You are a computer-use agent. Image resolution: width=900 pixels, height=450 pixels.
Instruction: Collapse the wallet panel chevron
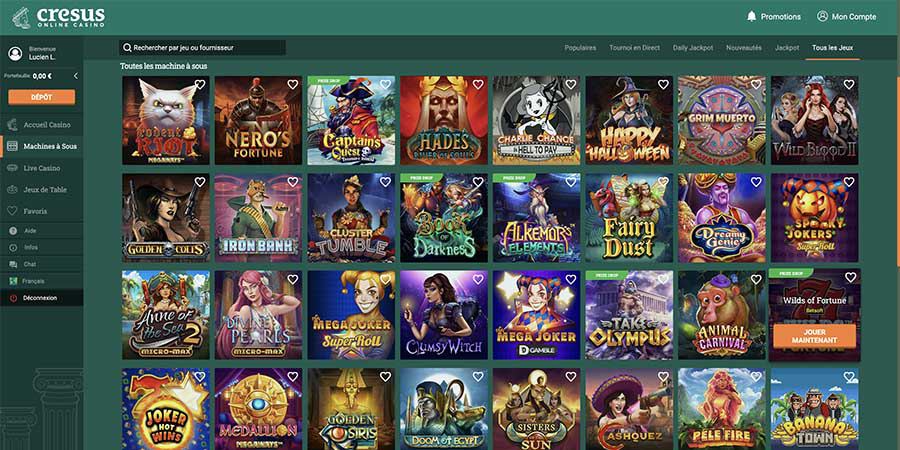click(76, 76)
